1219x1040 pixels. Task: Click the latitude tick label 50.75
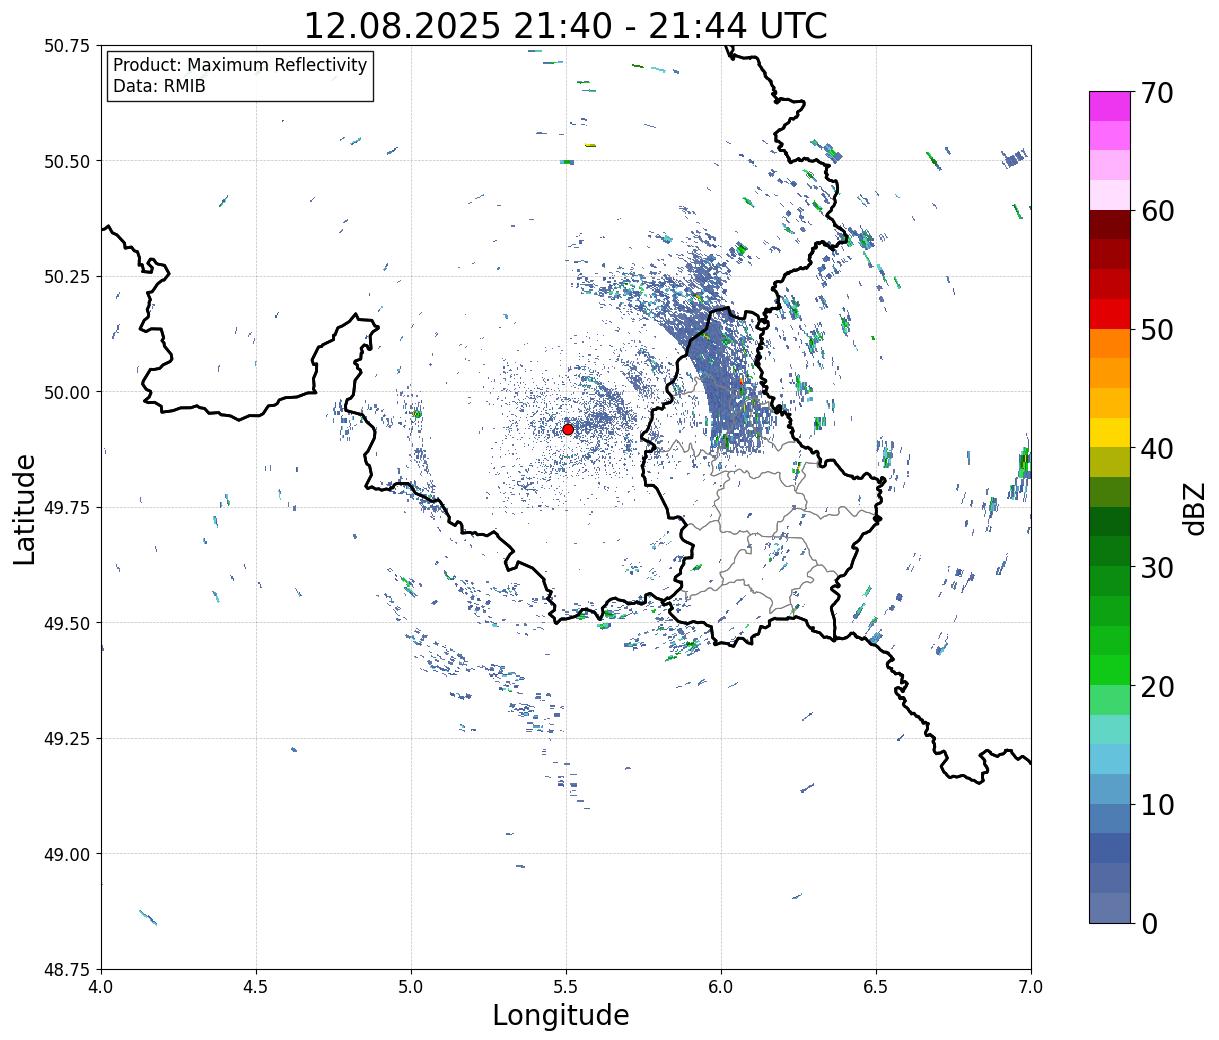point(67,46)
